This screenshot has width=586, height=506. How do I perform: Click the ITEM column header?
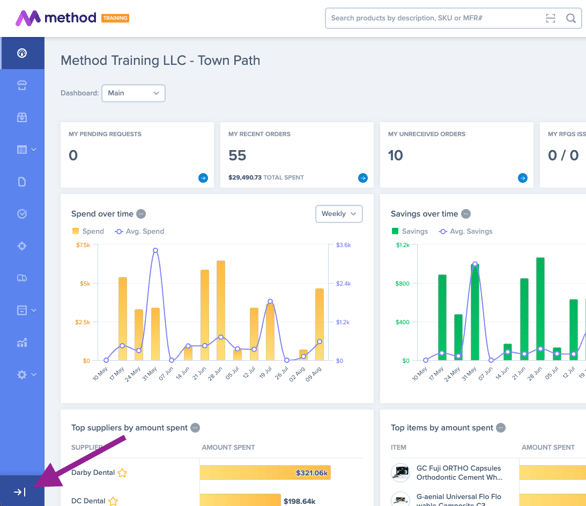[398, 447]
